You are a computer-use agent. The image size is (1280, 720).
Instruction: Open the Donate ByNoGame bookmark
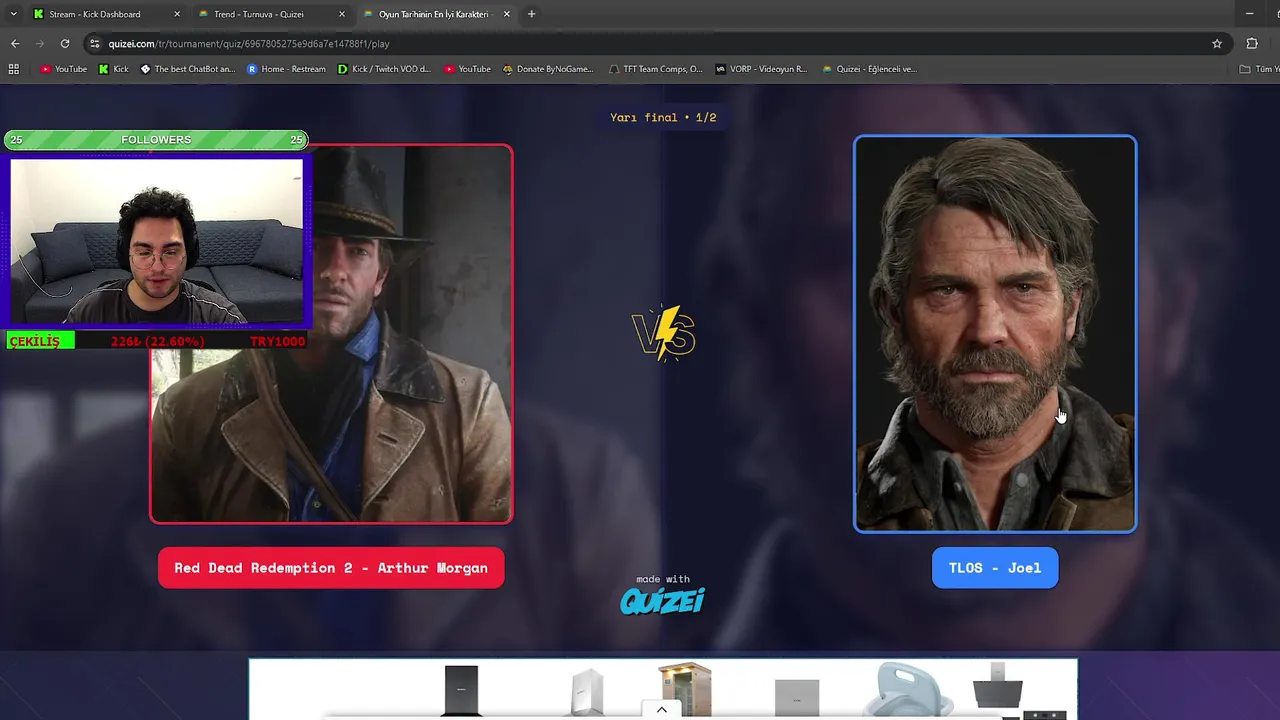click(x=548, y=69)
